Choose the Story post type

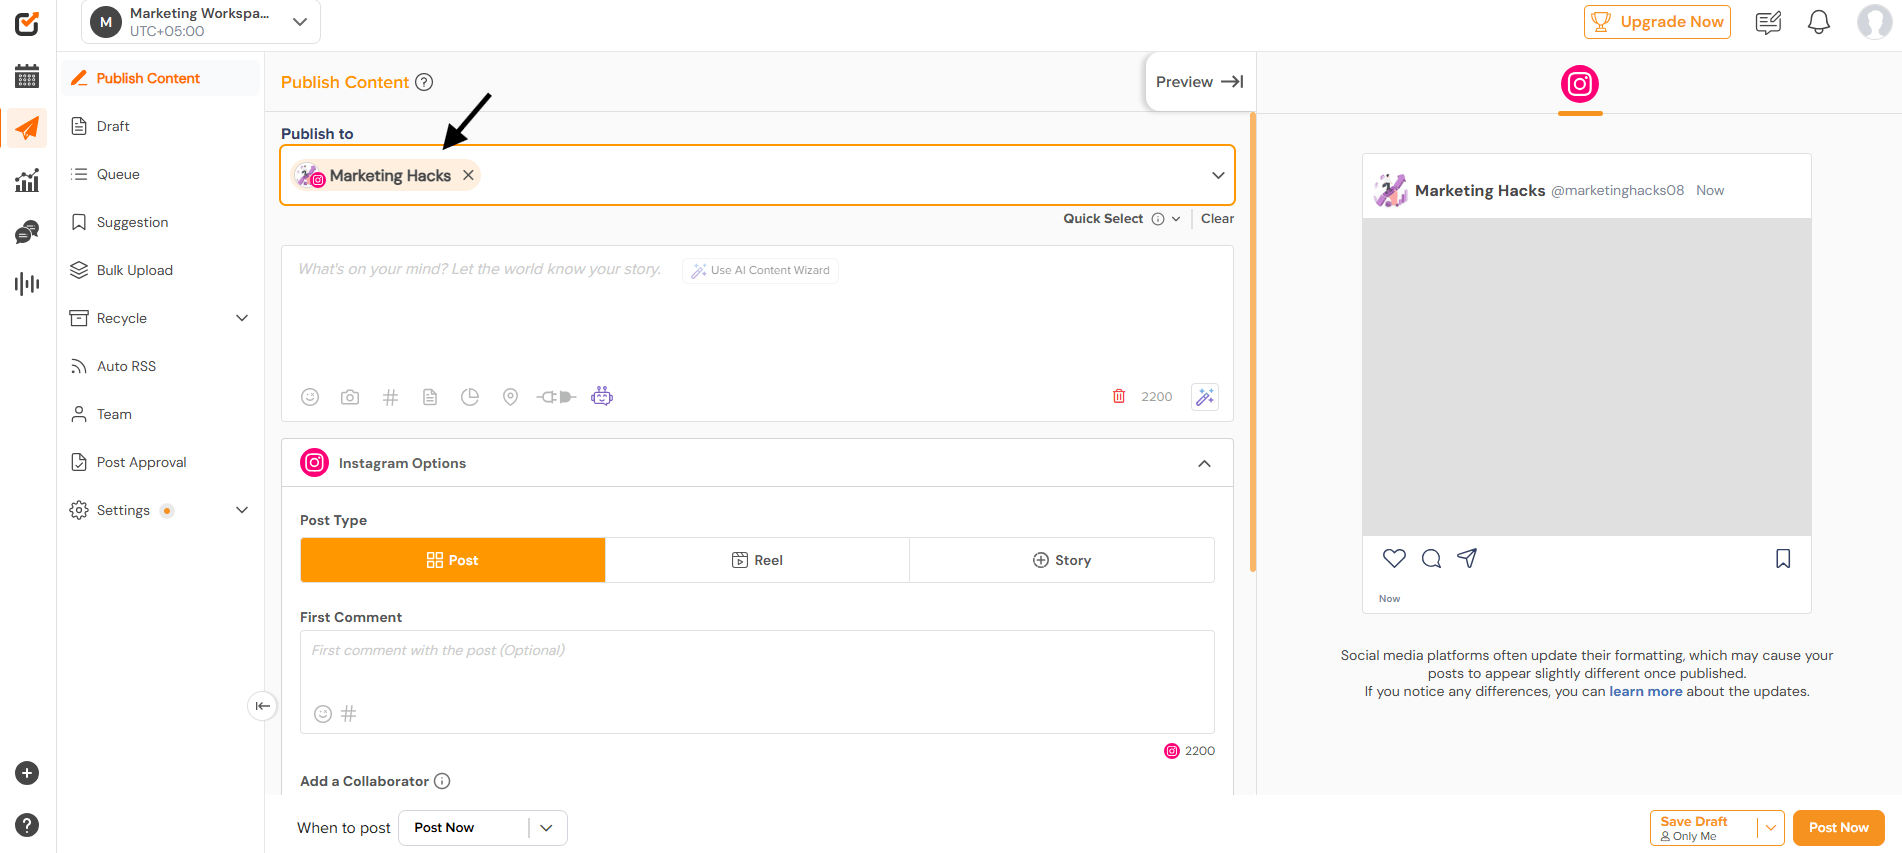1062,560
